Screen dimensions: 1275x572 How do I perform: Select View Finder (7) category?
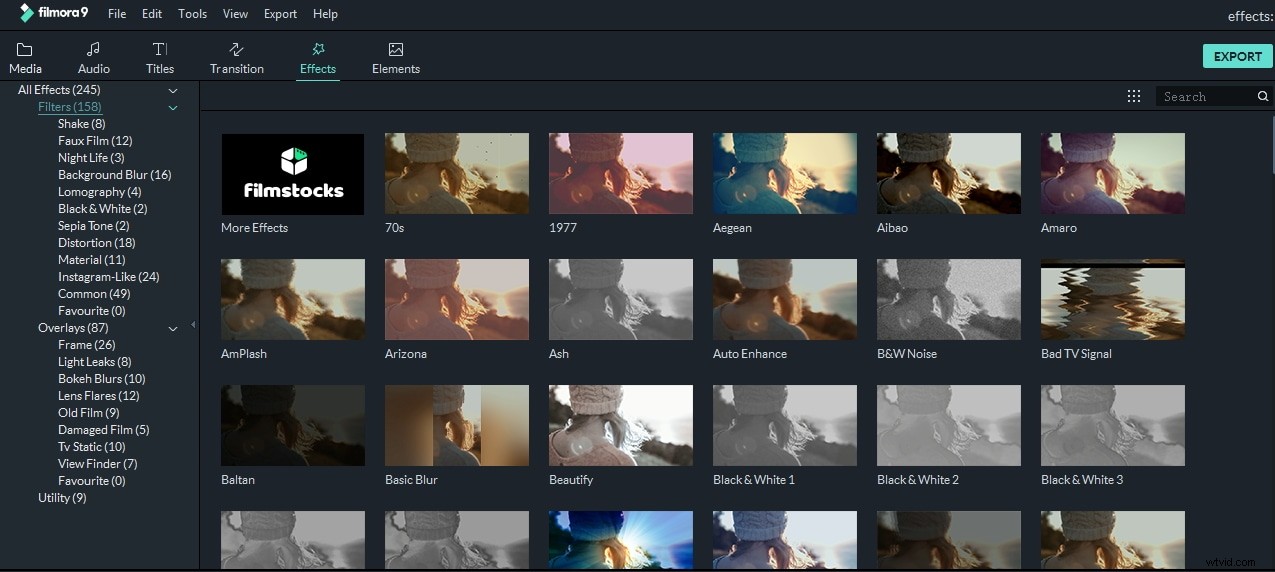click(x=97, y=464)
